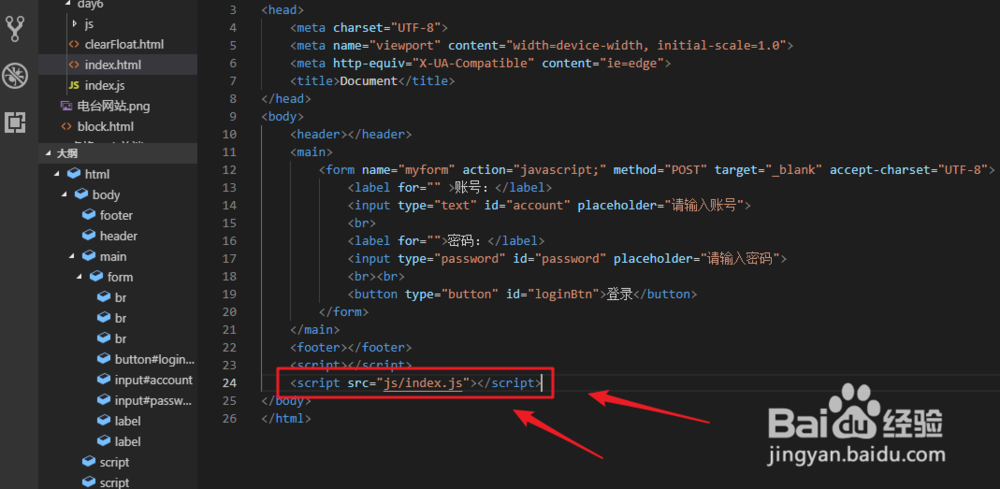Follow the js/index.js link on line 24
This screenshot has width=1000, height=489.
tap(423, 383)
